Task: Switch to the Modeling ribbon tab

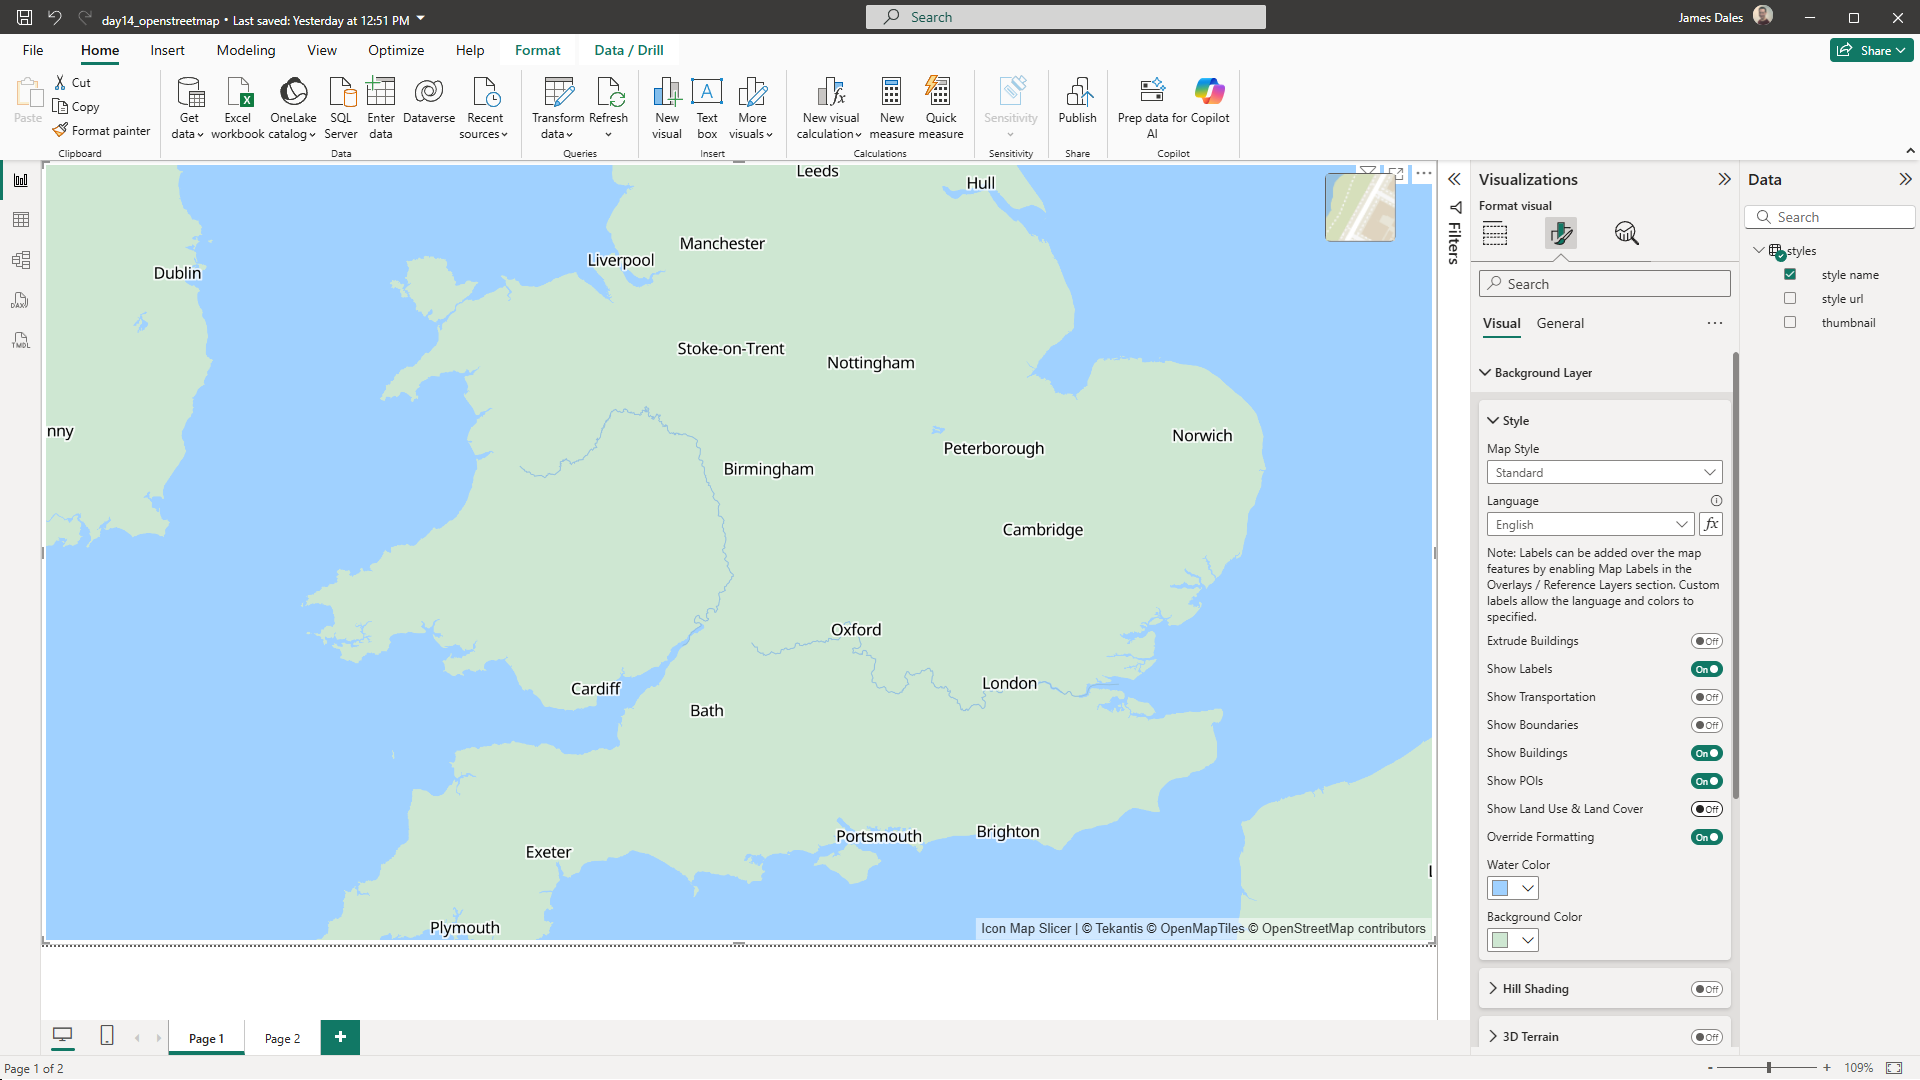Action: pyautogui.click(x=245, y=50)
